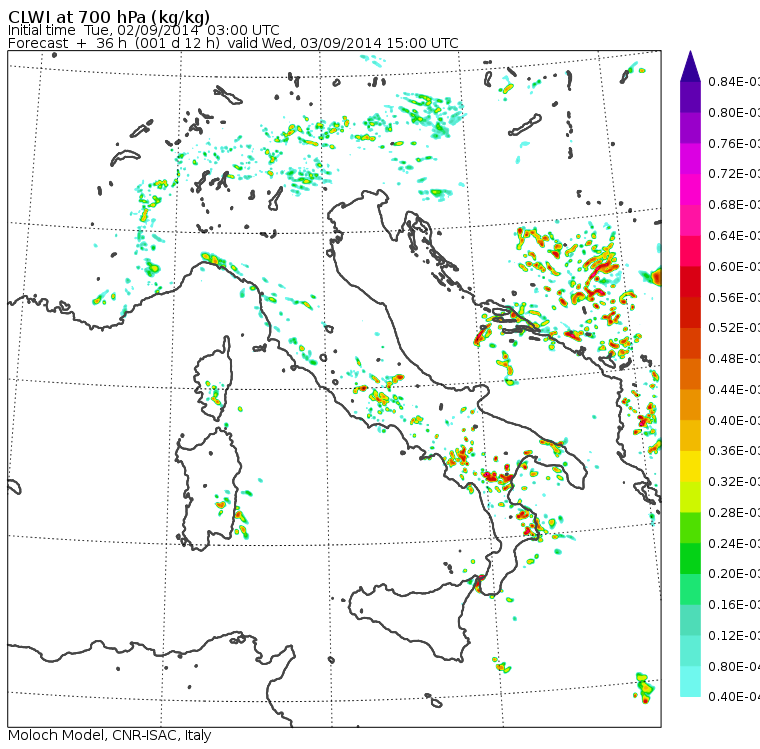Image resolution: width=760 pixels, height=749 pixels.
Task: Click the colorbar segment between 0.36E-03 and 0.40E-03
Action: pos(690,435)
